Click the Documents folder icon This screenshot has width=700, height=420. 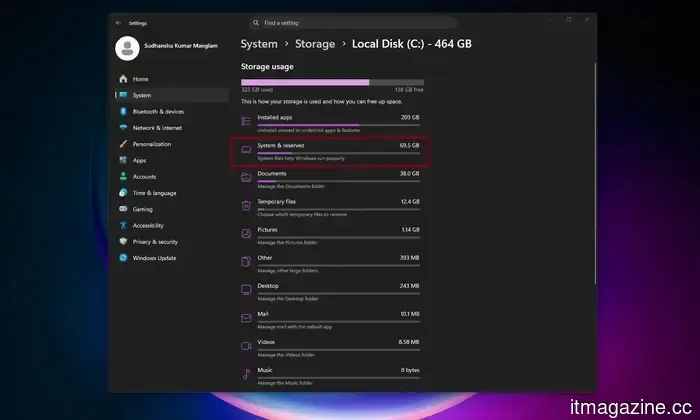[246, 178]
